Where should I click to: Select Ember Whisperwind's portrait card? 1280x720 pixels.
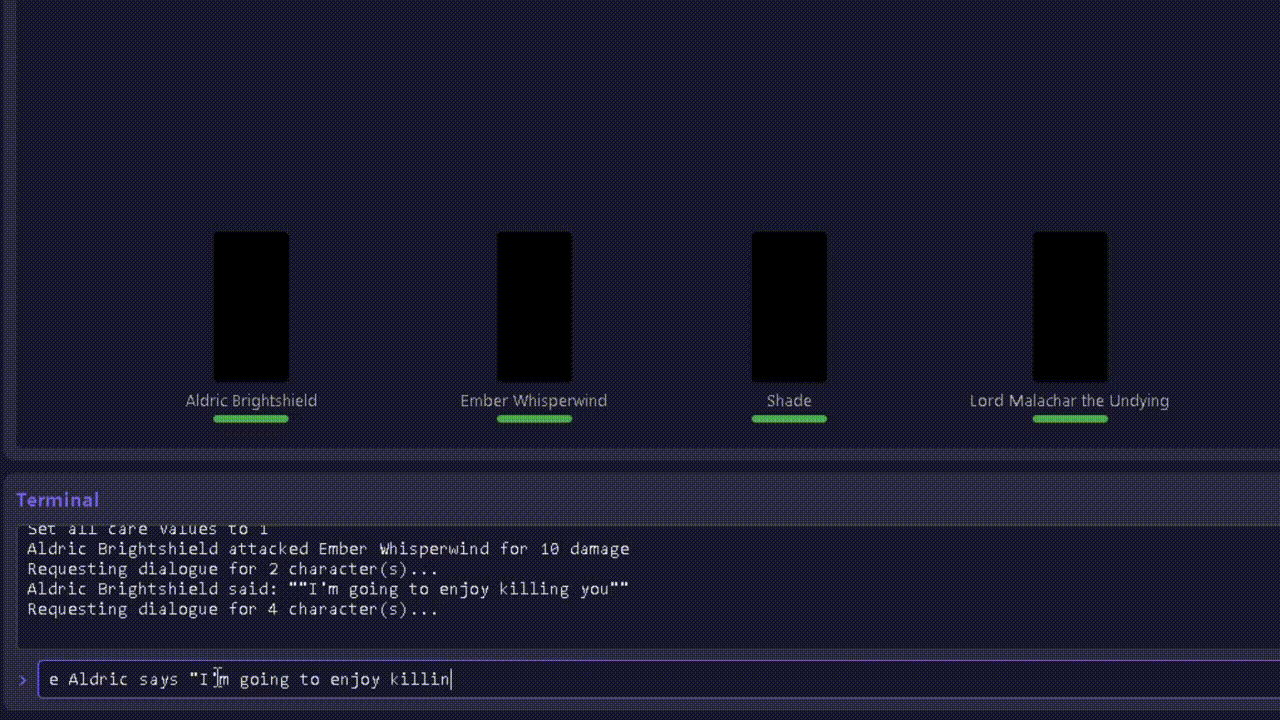[534, 307]
